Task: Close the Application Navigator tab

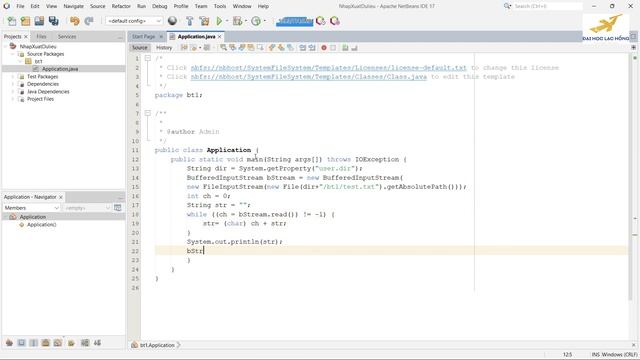Action: point(61,197)
